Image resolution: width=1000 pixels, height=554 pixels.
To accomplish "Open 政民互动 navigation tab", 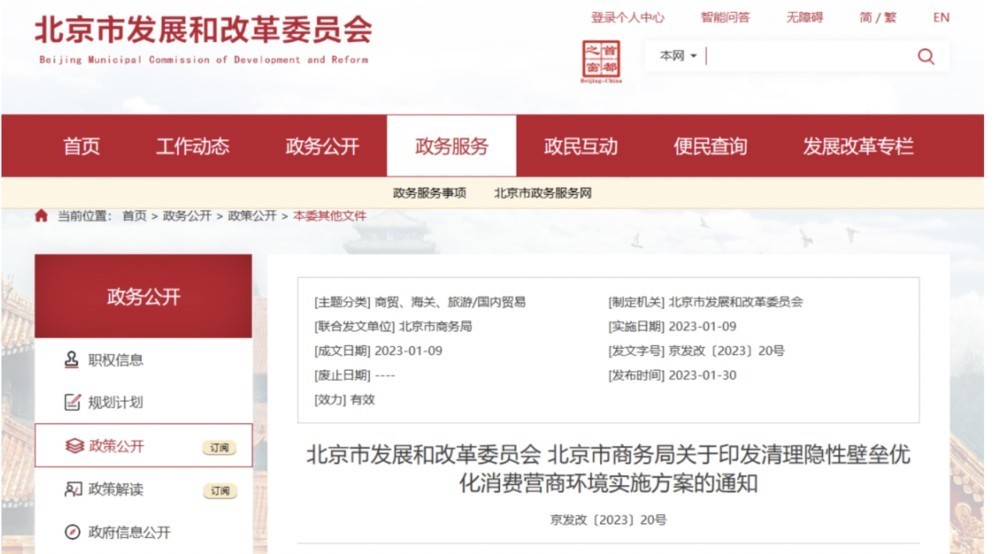I will (x=580, y=147).
